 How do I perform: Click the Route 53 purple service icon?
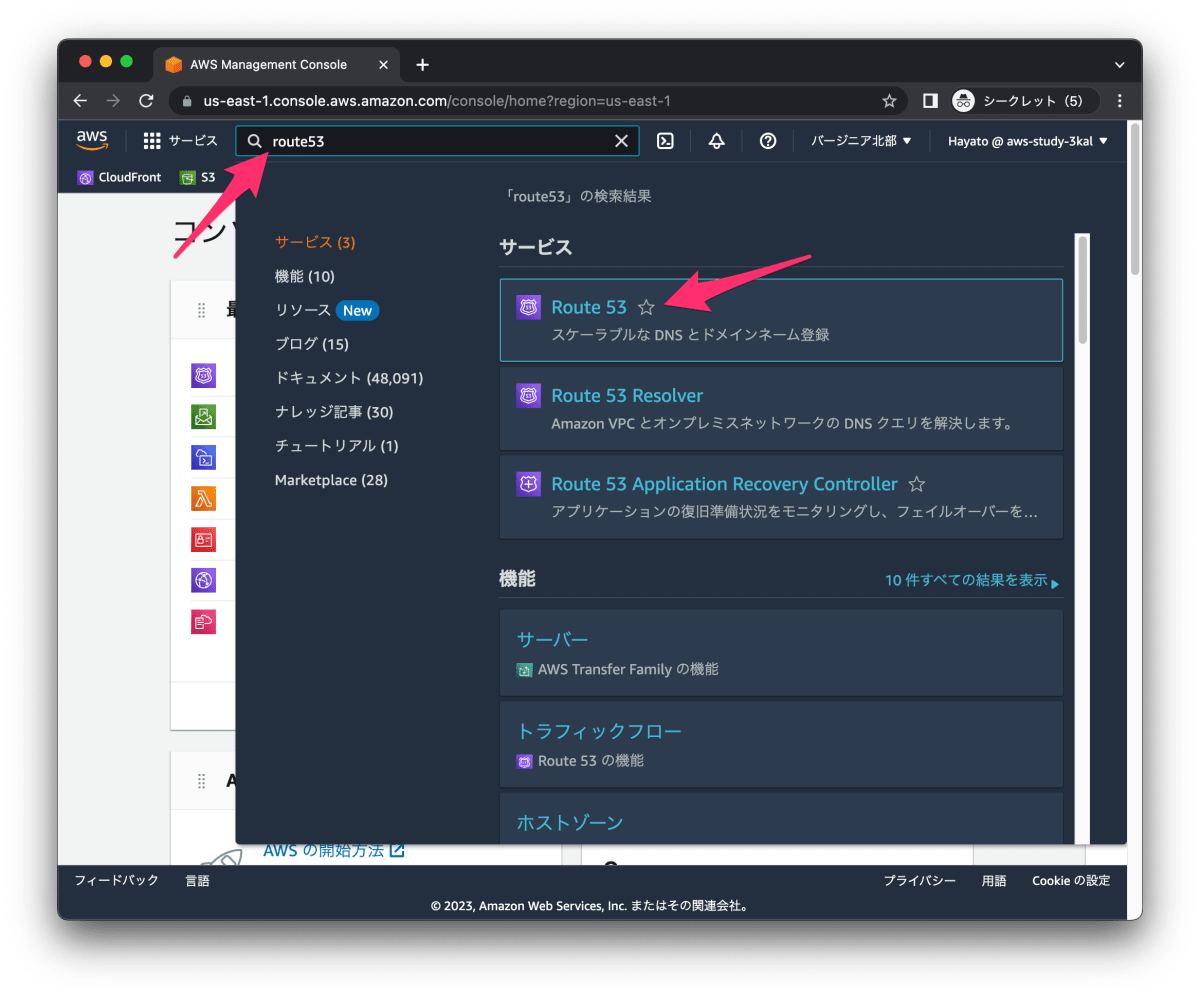pyautogui.click(x=528, y=307)
